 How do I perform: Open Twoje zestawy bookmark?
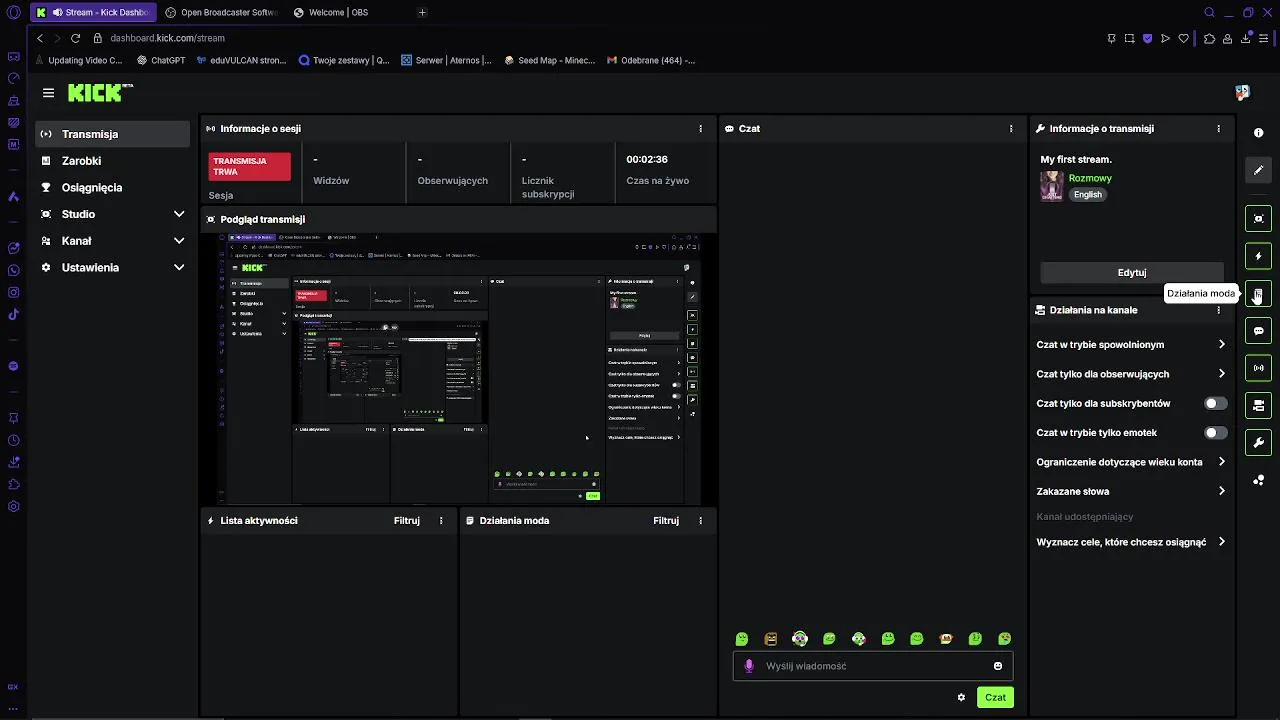point(345,60)
